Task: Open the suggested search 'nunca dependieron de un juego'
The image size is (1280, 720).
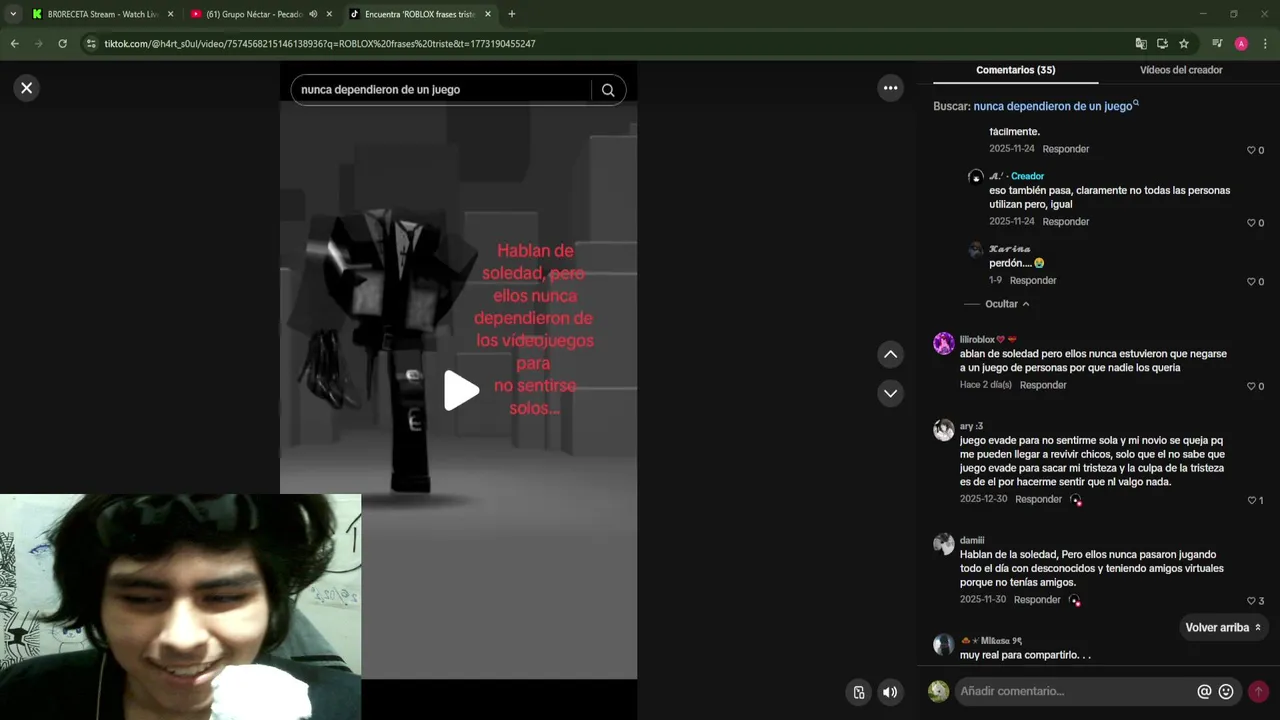Action: point(1056,106)
